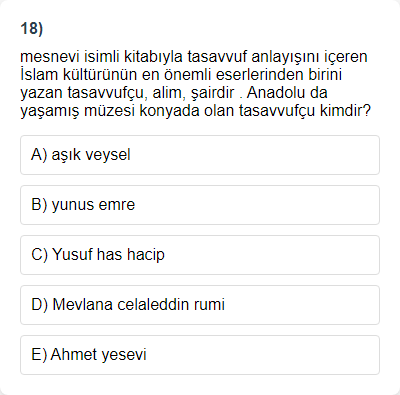
Task: Pick answer C) Yusuf has hacip
Action: tap(200, 255)
